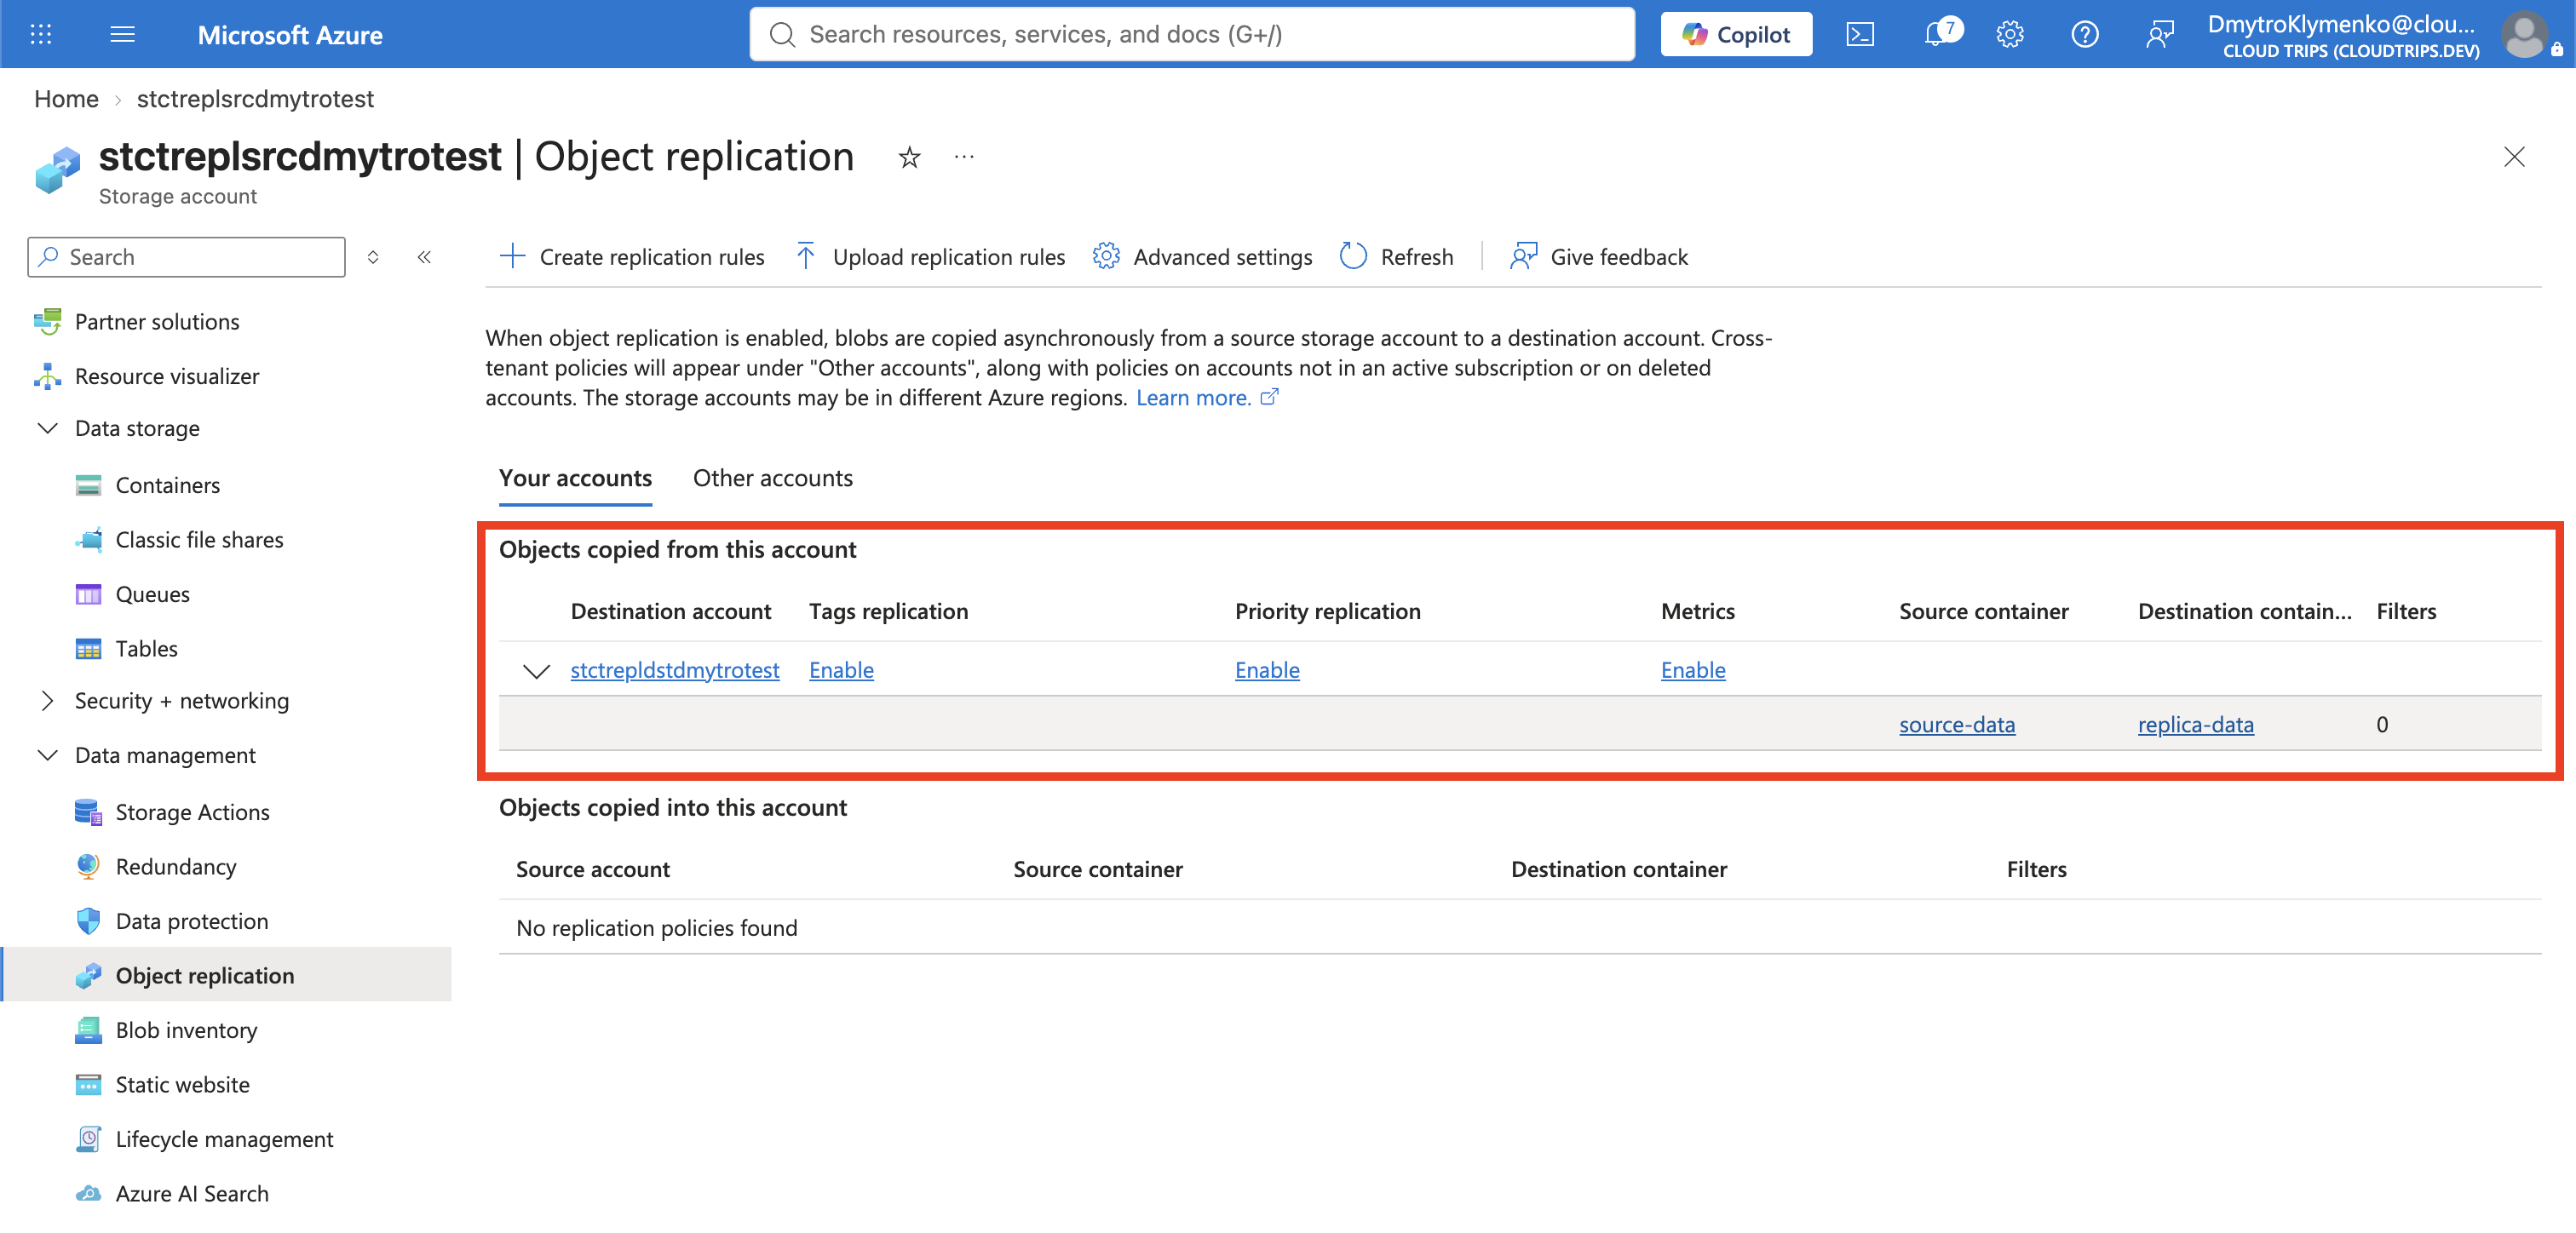Switch to Other accounts tab

click(773, 478)
